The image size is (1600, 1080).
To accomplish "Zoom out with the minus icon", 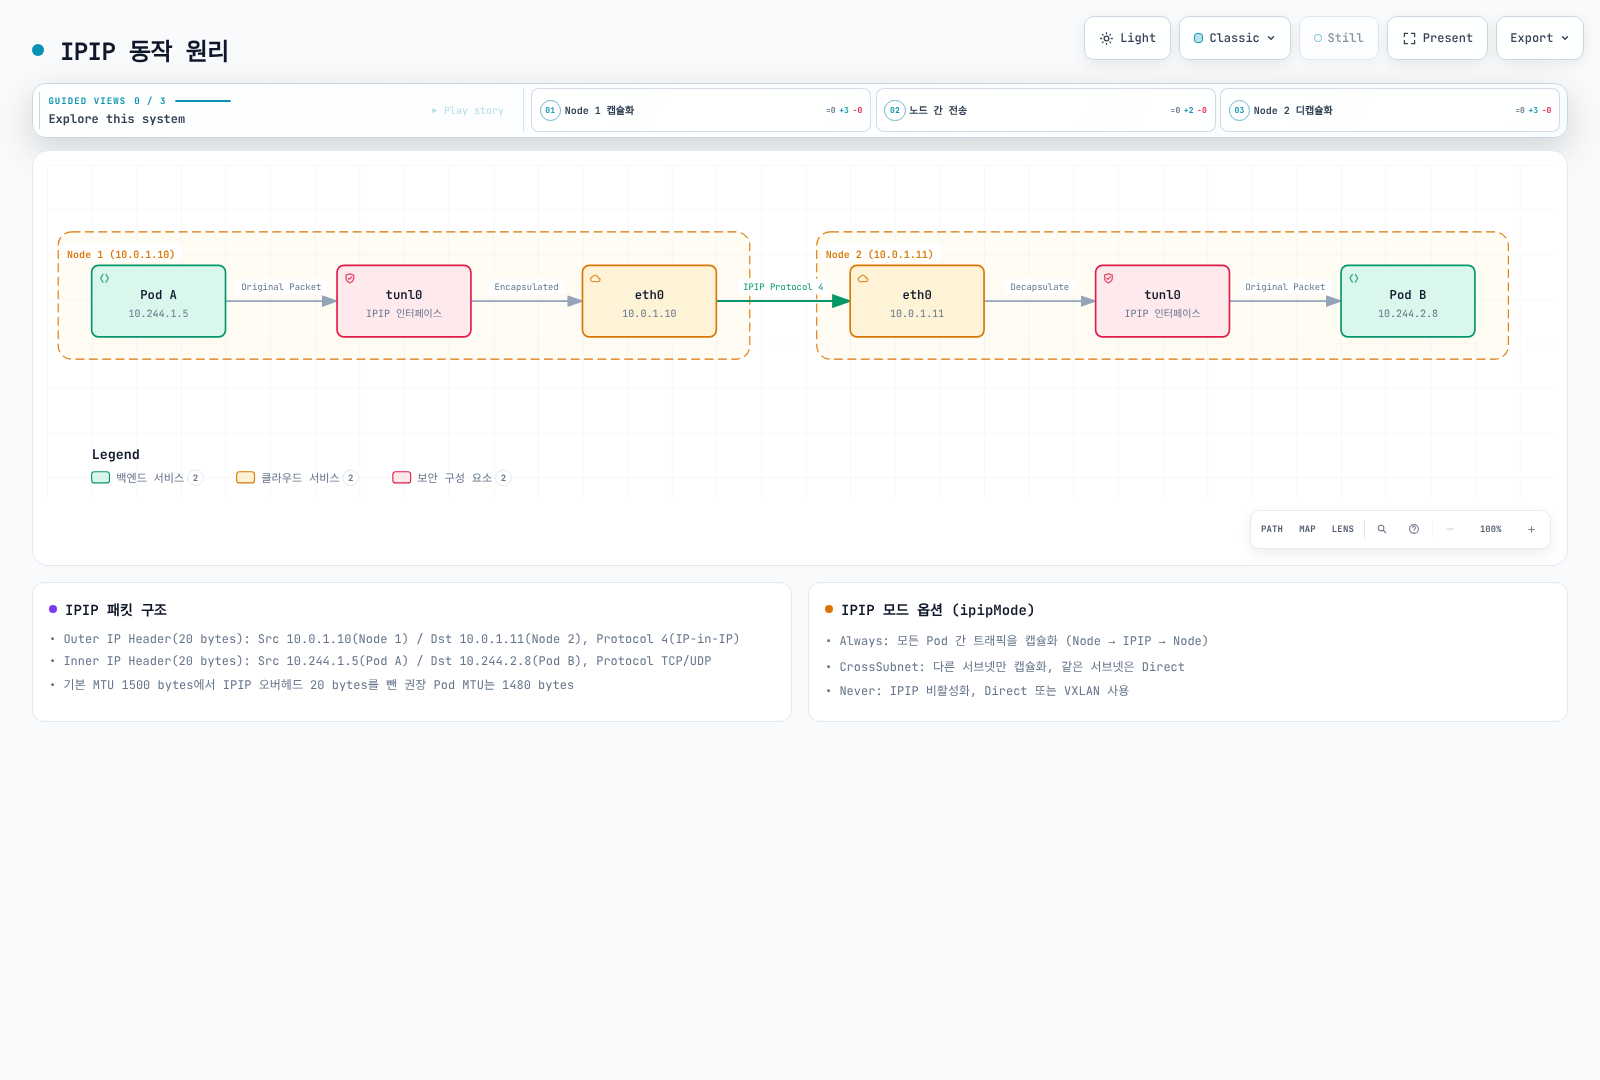I will coord(1450,529).
